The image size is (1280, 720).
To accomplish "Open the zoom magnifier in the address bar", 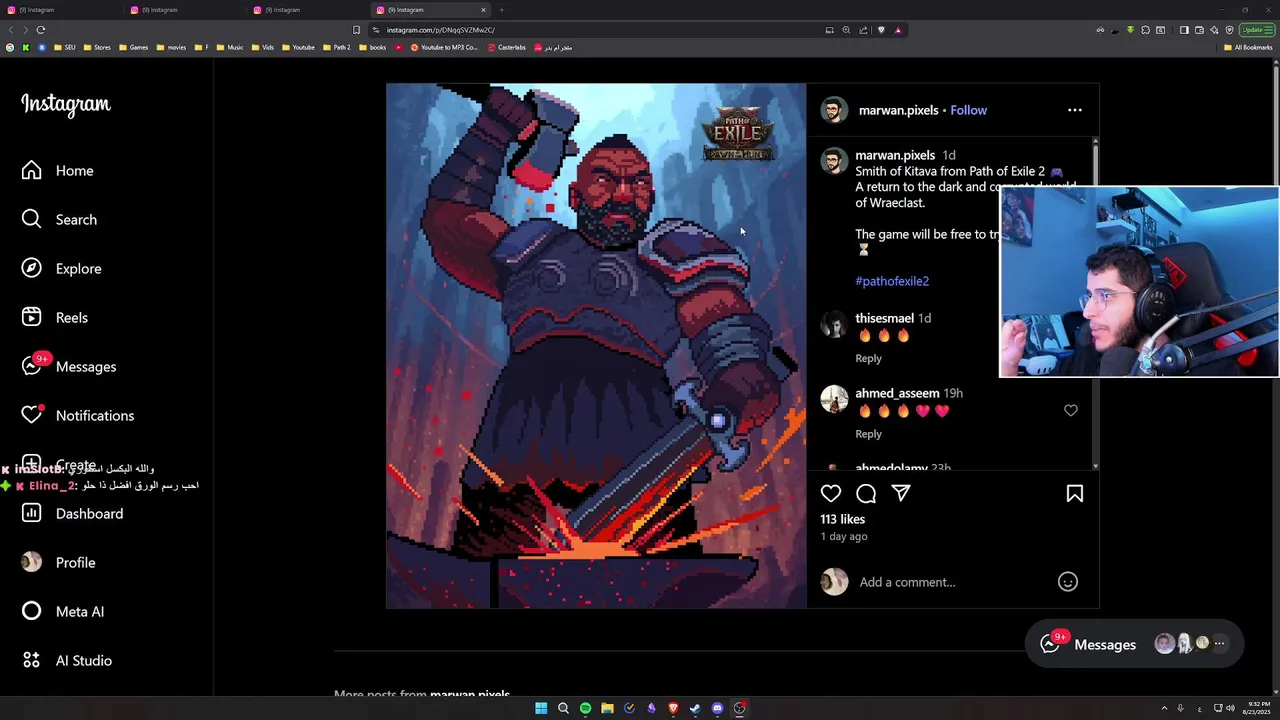I will coord(846,30).
